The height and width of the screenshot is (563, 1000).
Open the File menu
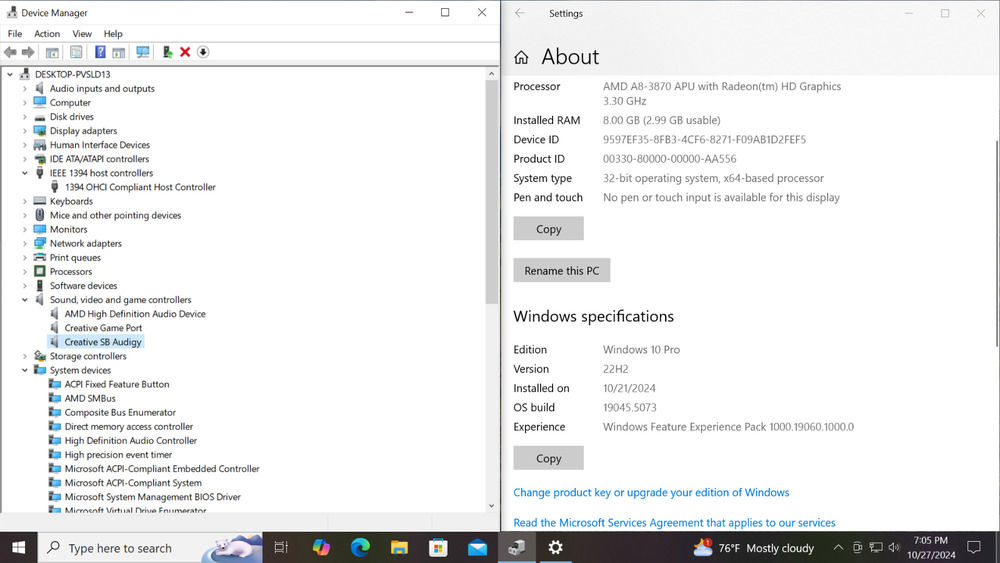click(15, 34)
